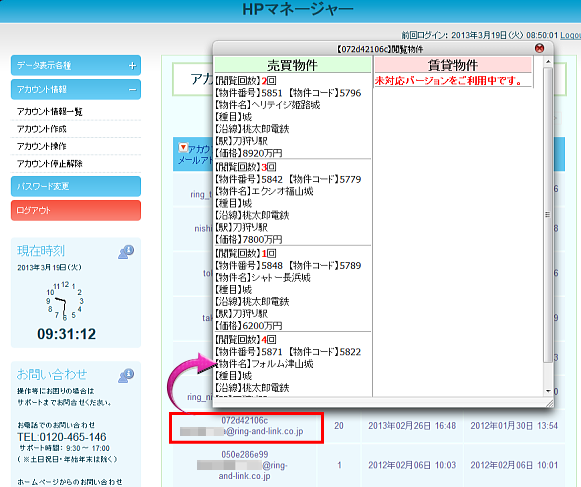Click the red sort arrow icon in the table header

point(183,147)
